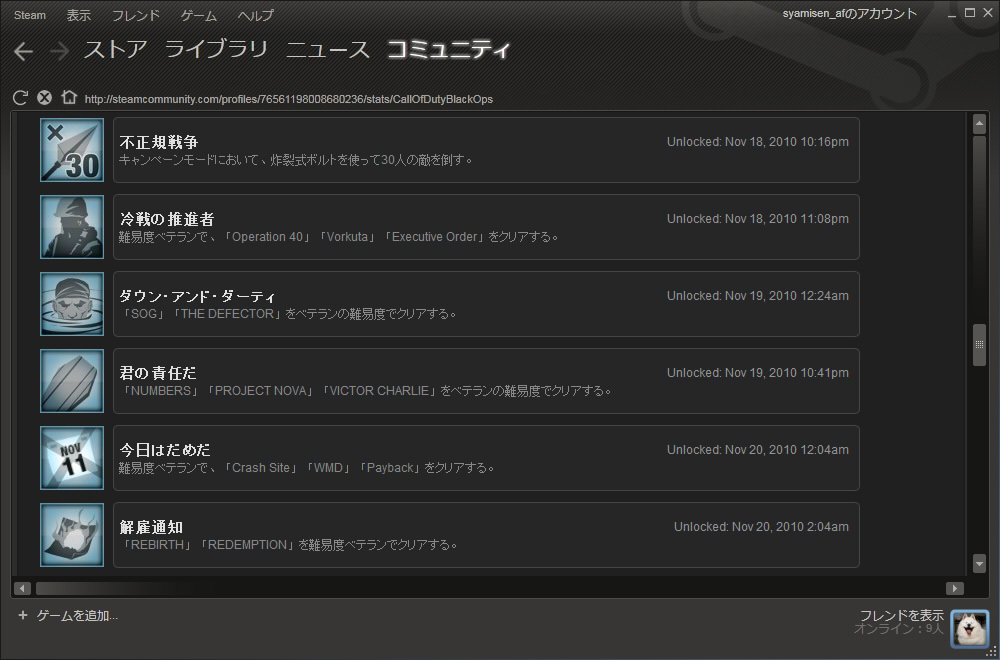Click the Nov 18, 2010 10:16pm unlock date
Screen dimensions: 1000x660
[x=758, y=142]
